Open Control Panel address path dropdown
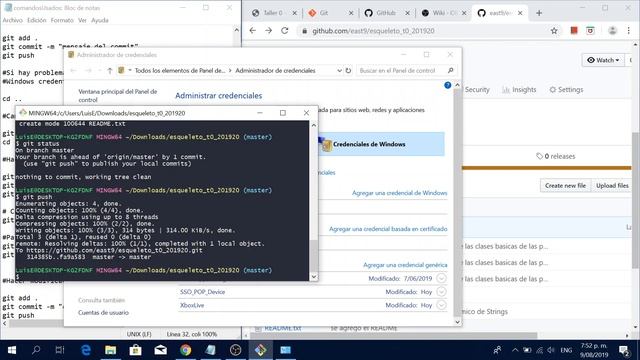640x360 pixels. tap(339, 71)
